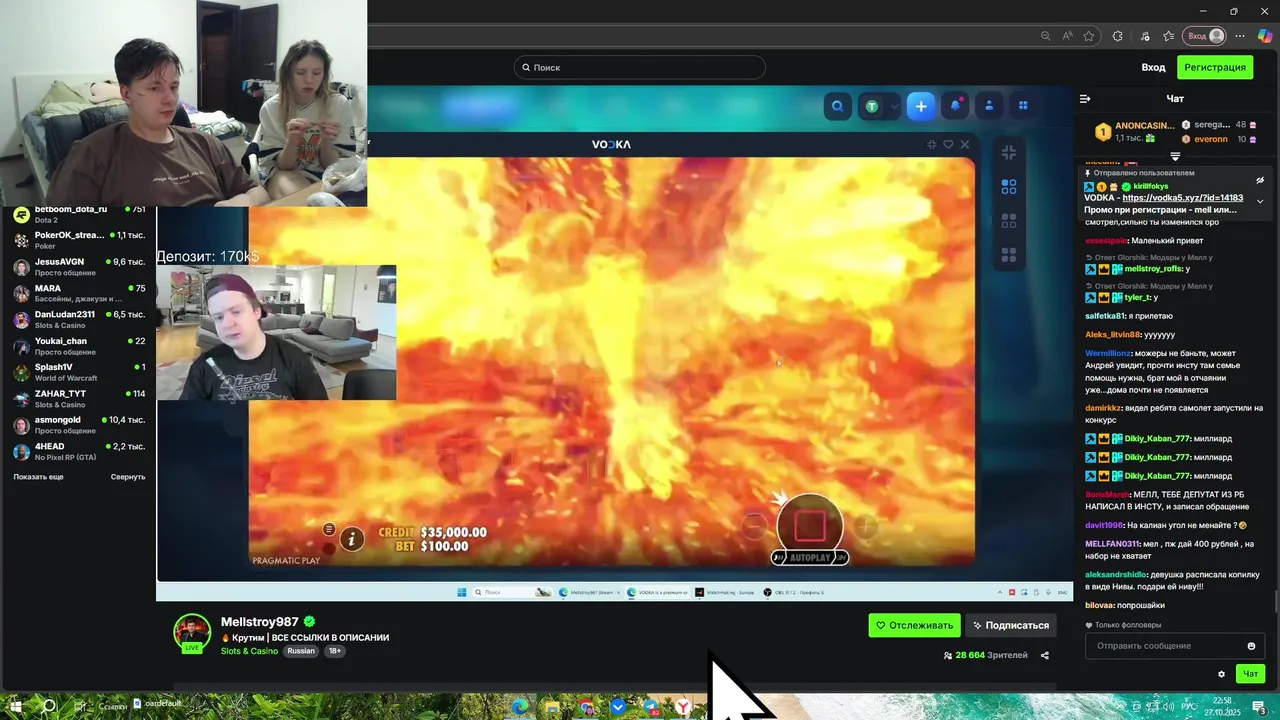Select the blue four-tile layout in game side panel

(x=1009, y=187)
